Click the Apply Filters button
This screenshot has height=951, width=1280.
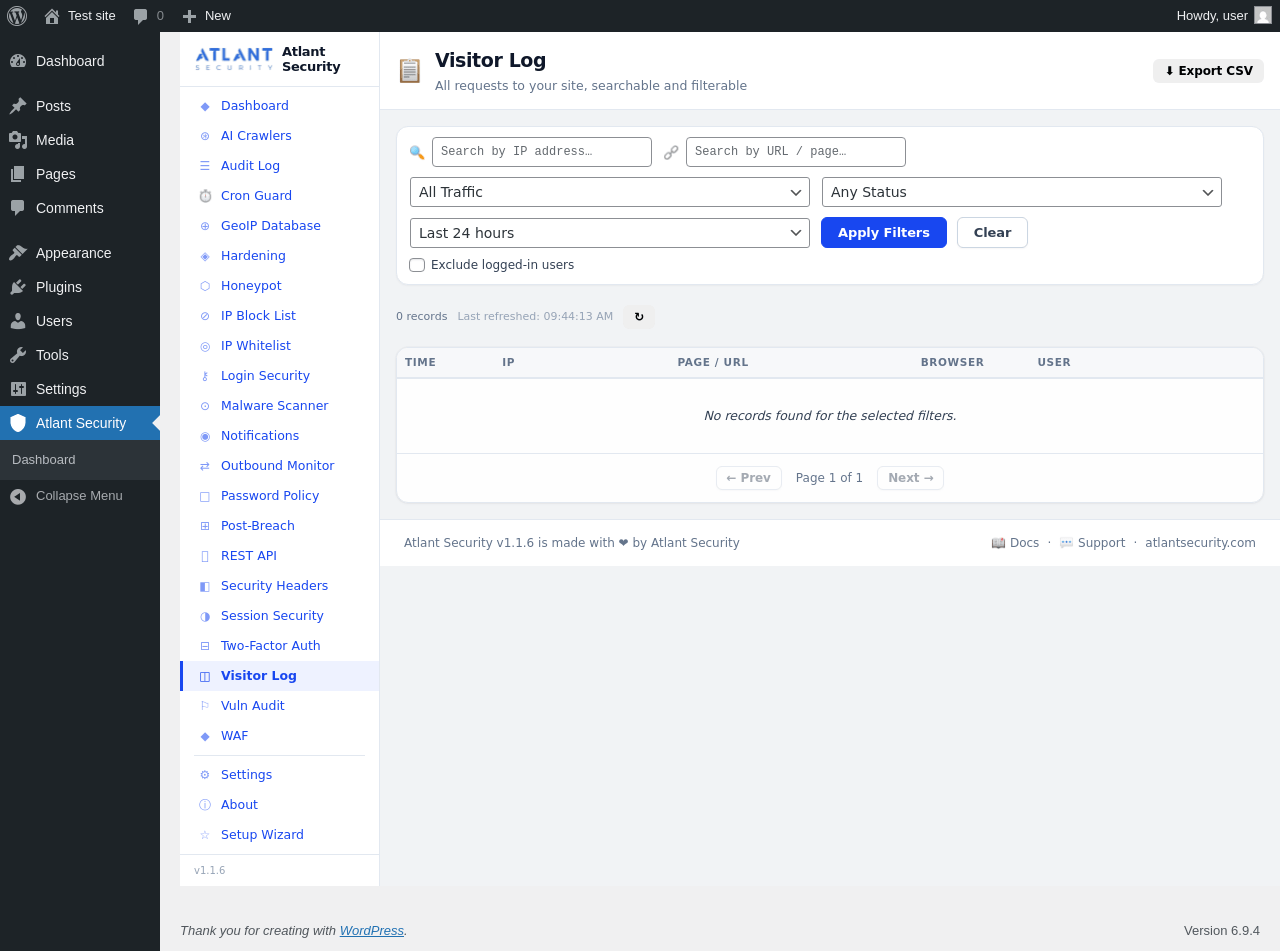point(884,233)
